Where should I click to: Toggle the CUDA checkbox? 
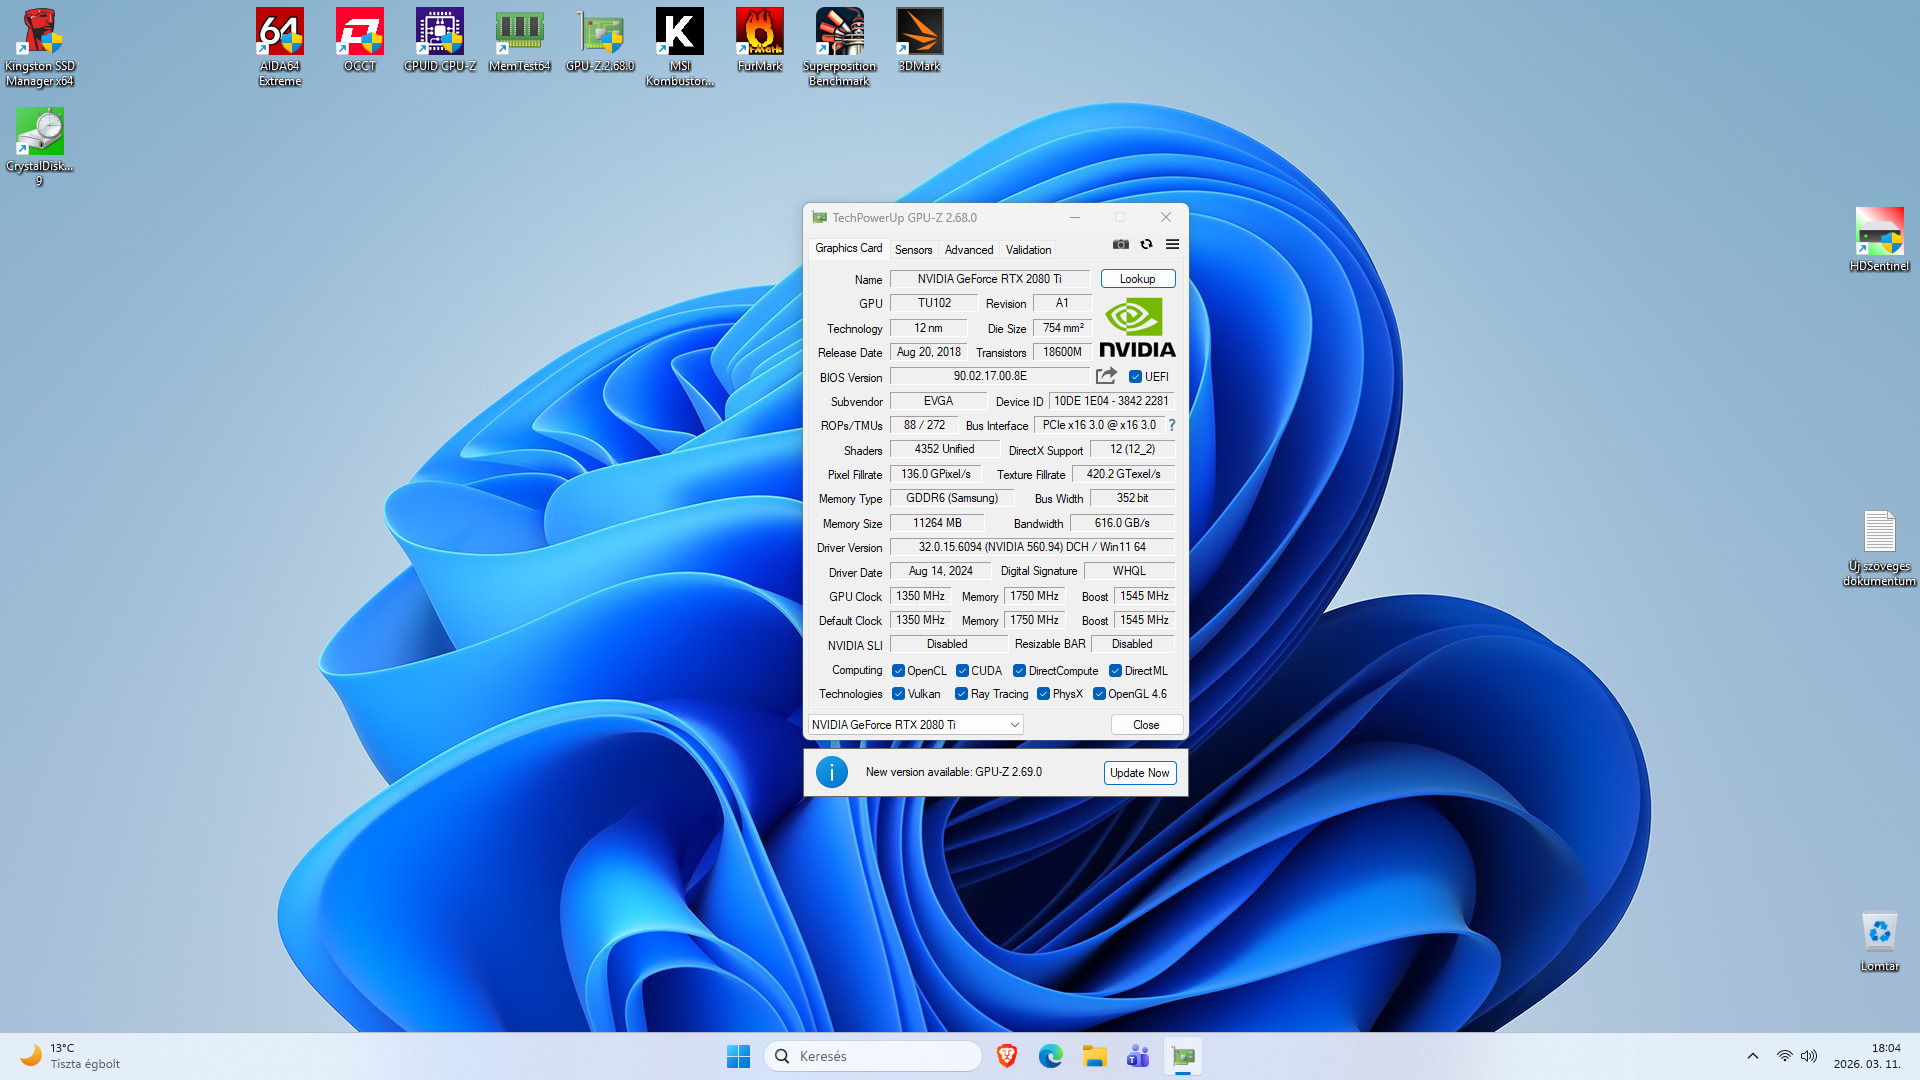(962, 671)
